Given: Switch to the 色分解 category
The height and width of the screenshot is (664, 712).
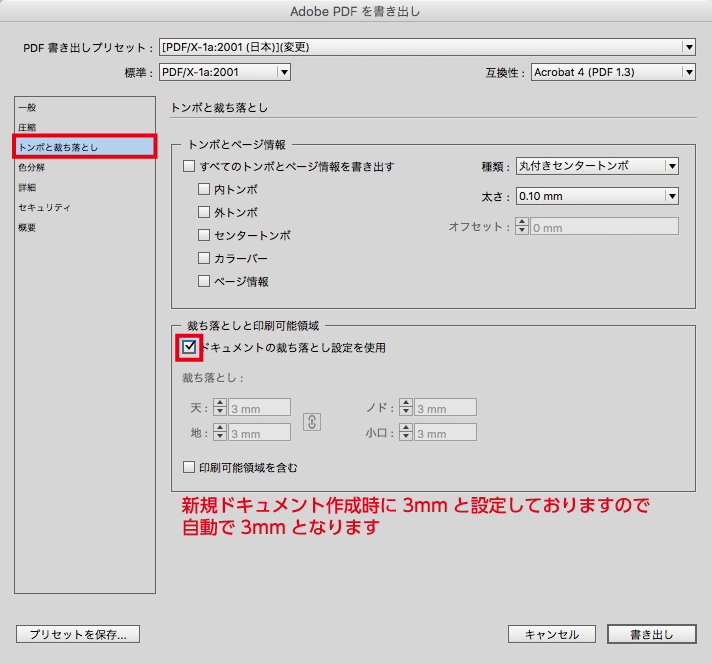Looking at the screenshot, I should tap(32, 167).
